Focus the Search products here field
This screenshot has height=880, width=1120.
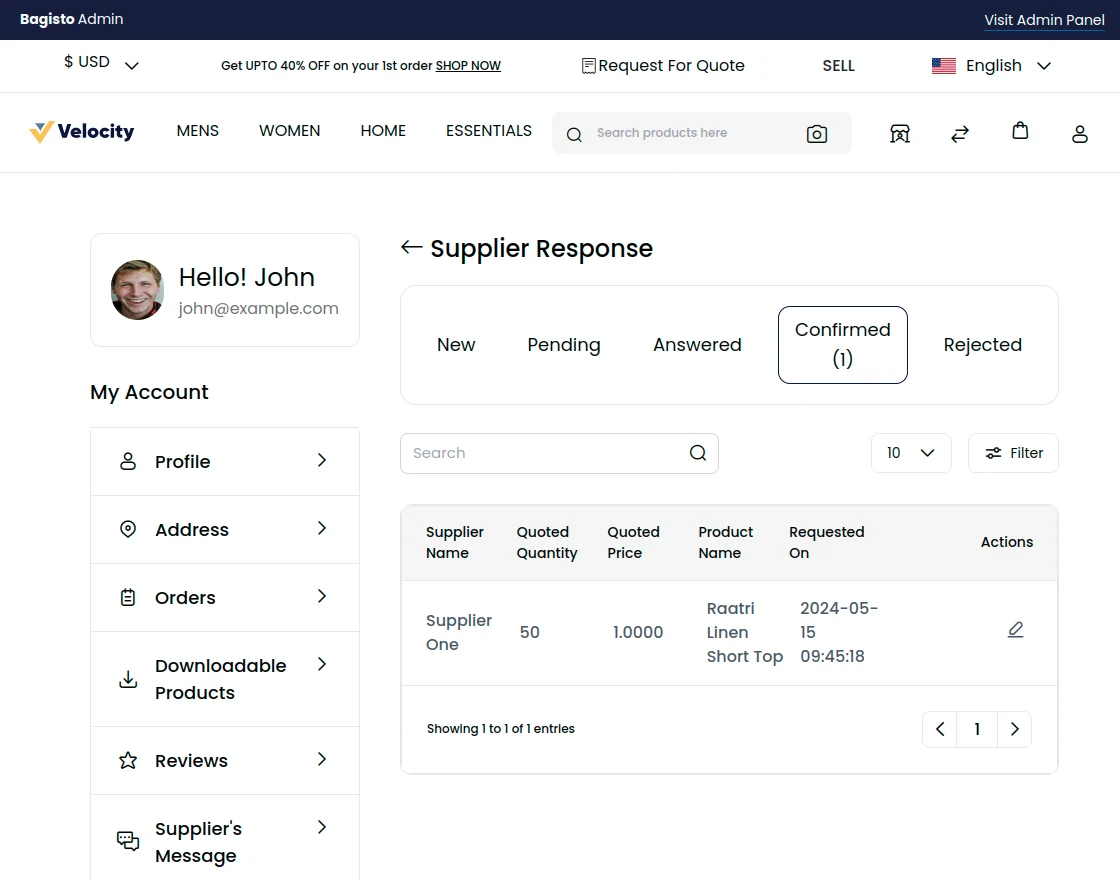coord(690,133)
